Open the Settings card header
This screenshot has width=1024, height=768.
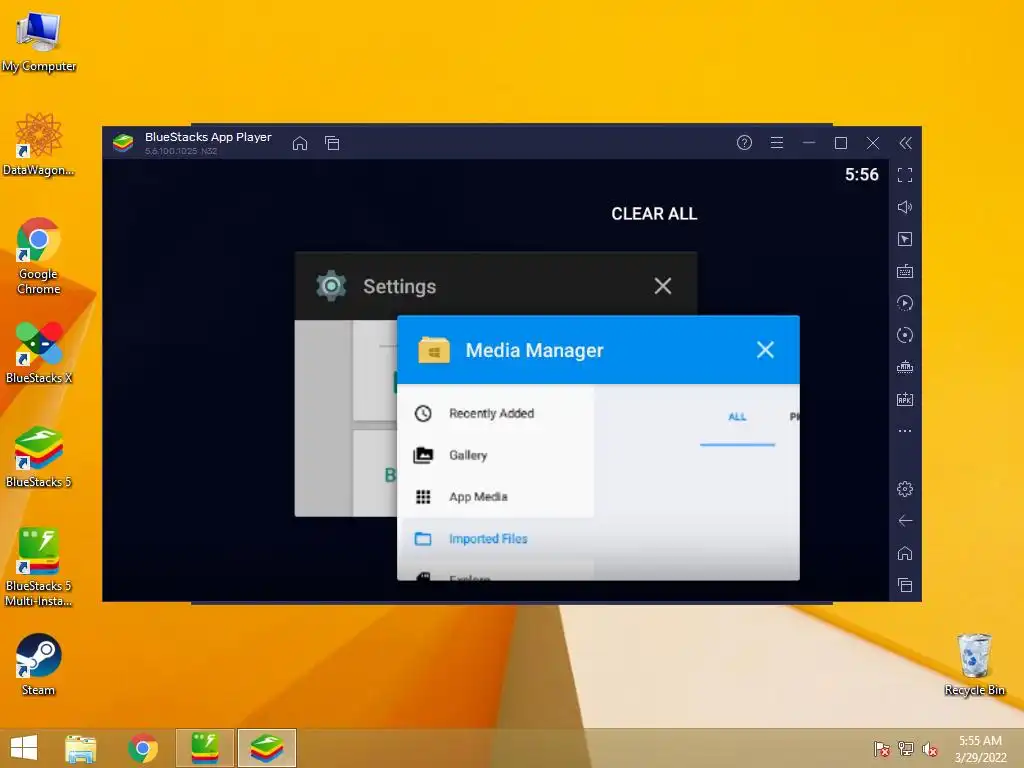coord(496,285)
